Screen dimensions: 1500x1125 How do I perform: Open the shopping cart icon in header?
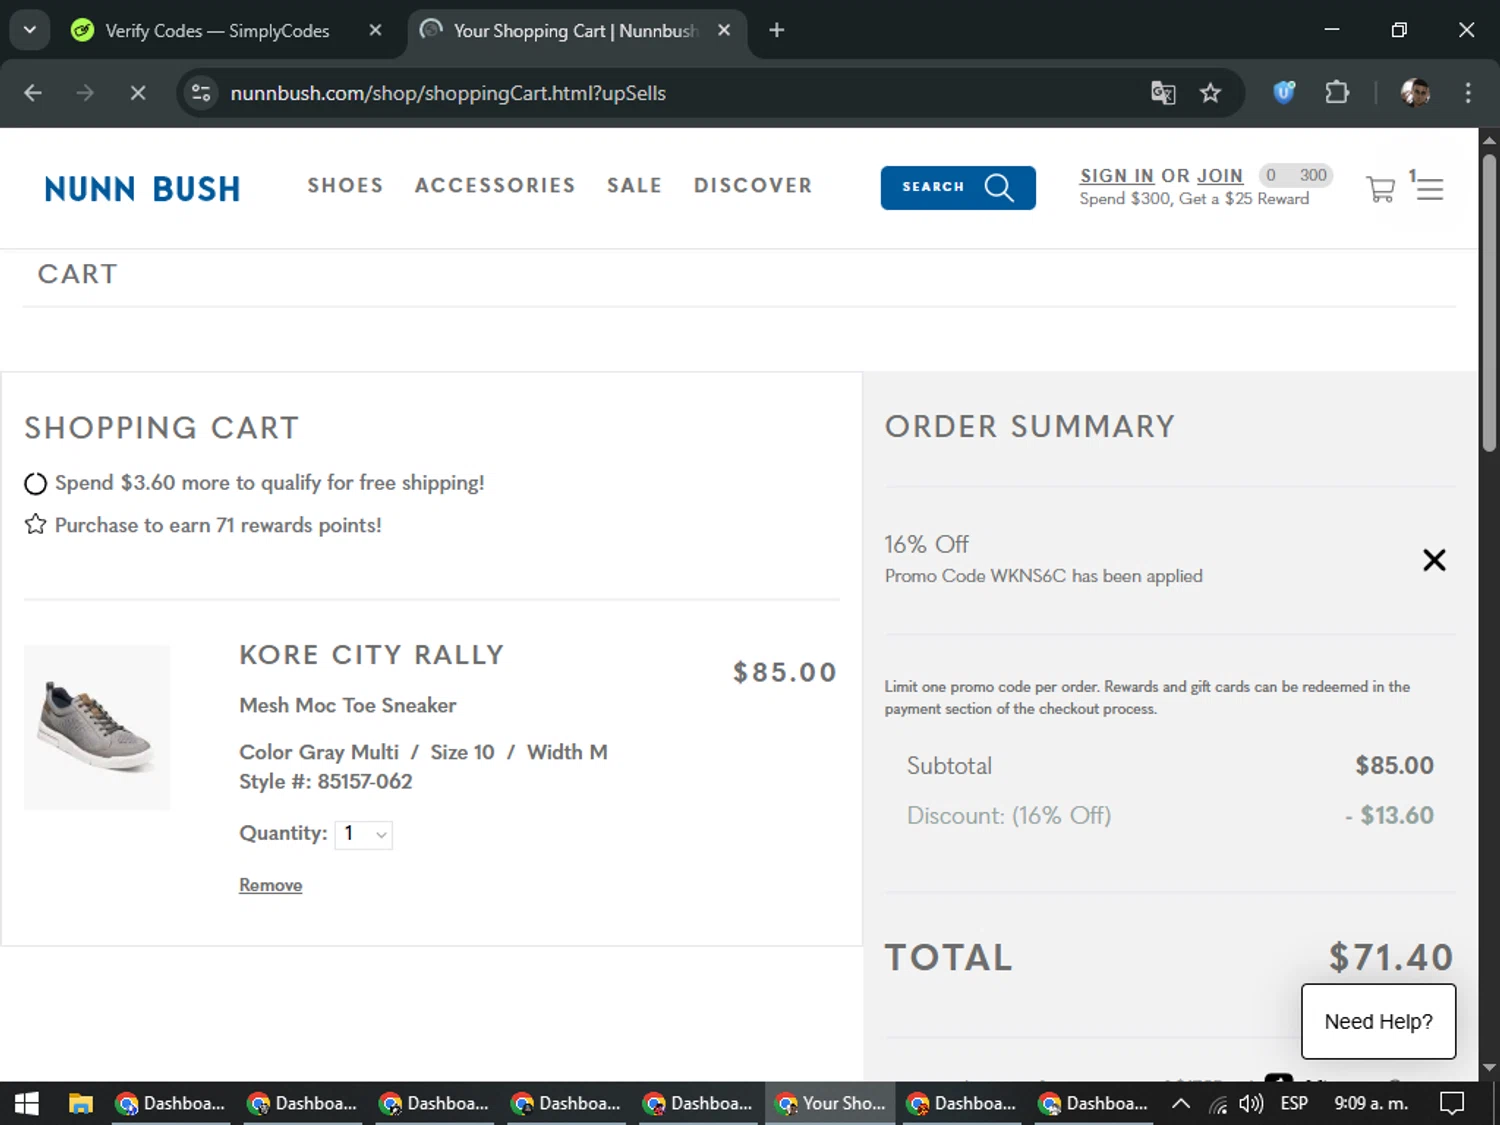coord(1380,189)
